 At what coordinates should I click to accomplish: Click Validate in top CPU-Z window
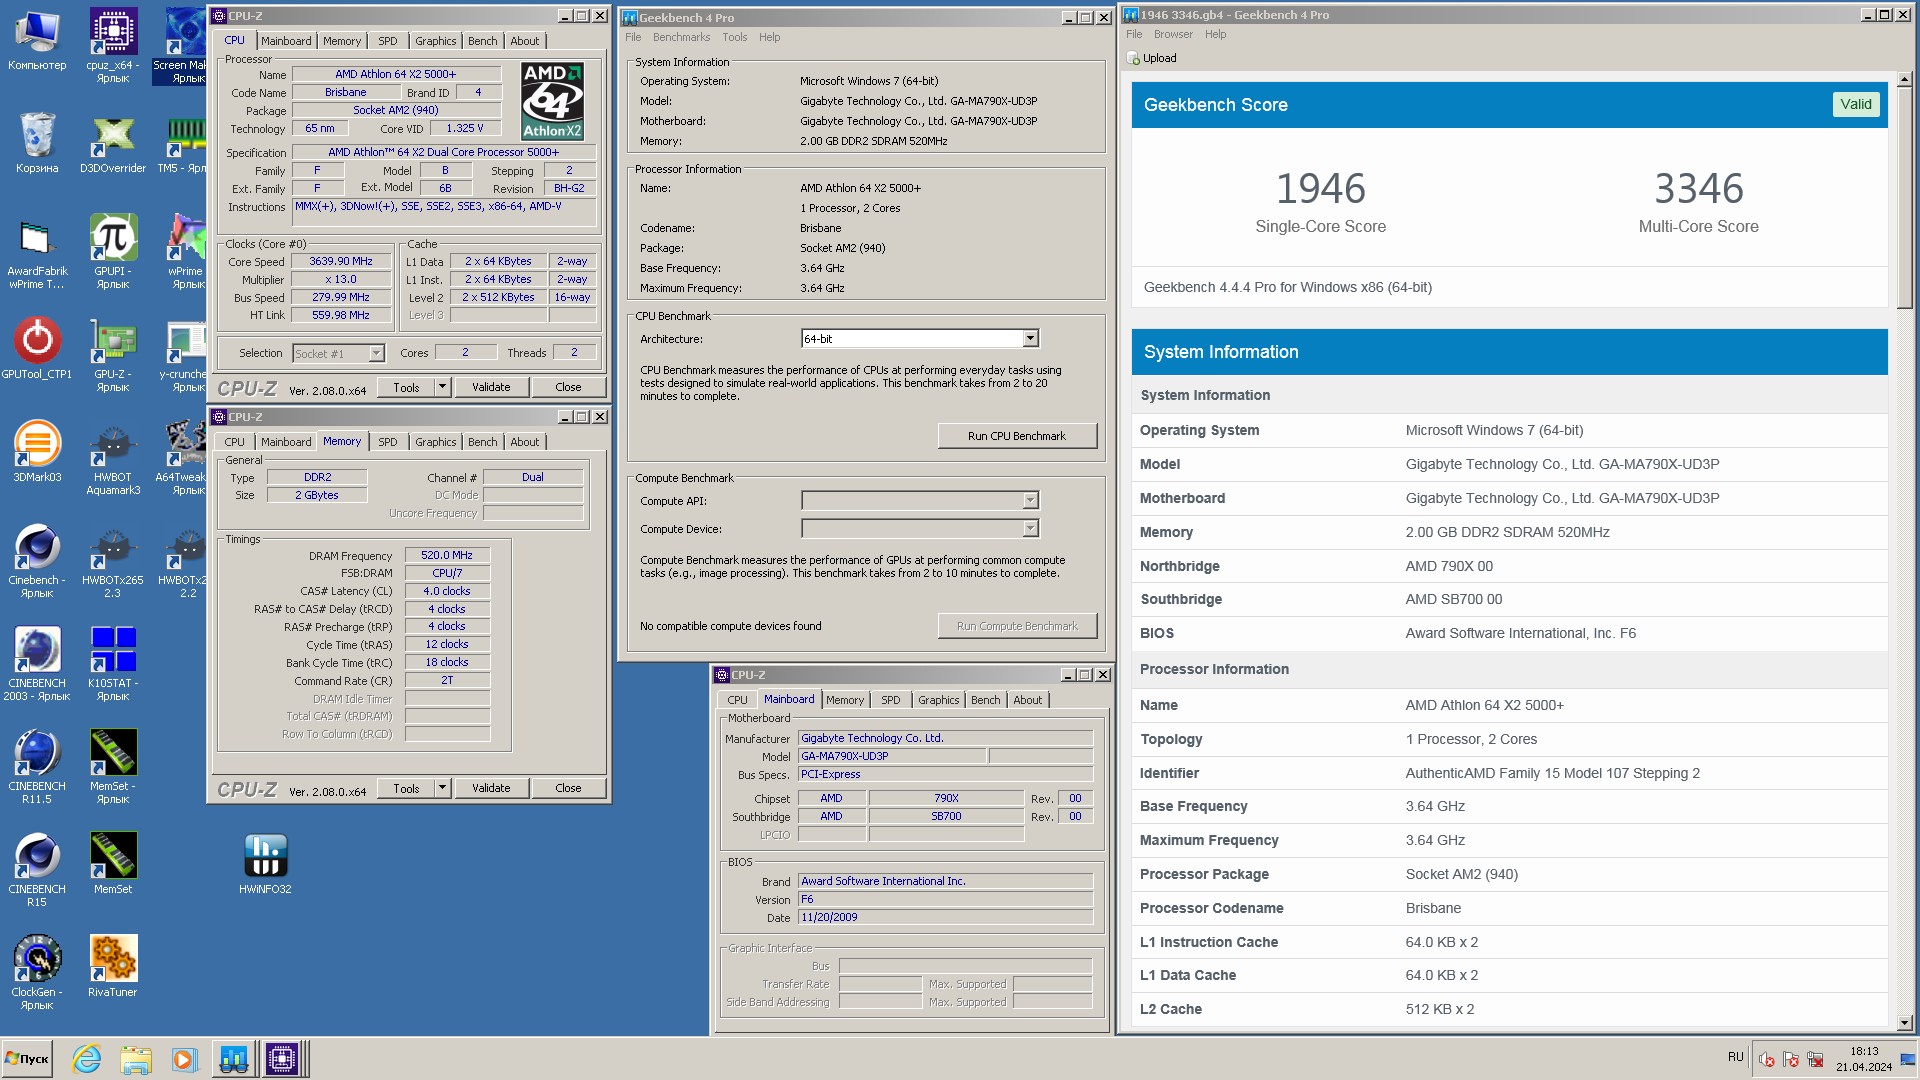[x=491, y=387]
